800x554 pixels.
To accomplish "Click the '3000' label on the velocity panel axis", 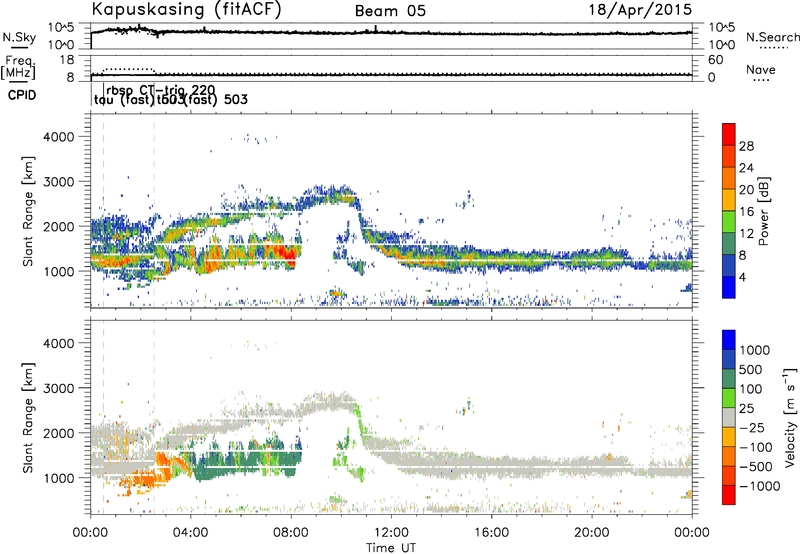I will click(x=59, y=388).
